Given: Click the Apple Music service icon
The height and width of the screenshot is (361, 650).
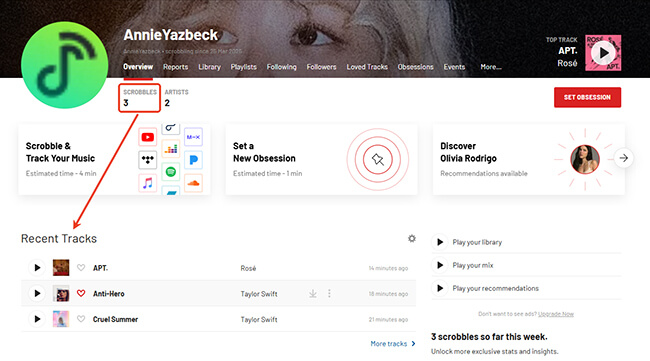Looking at the screenshot, I should [x=148, y=183].
